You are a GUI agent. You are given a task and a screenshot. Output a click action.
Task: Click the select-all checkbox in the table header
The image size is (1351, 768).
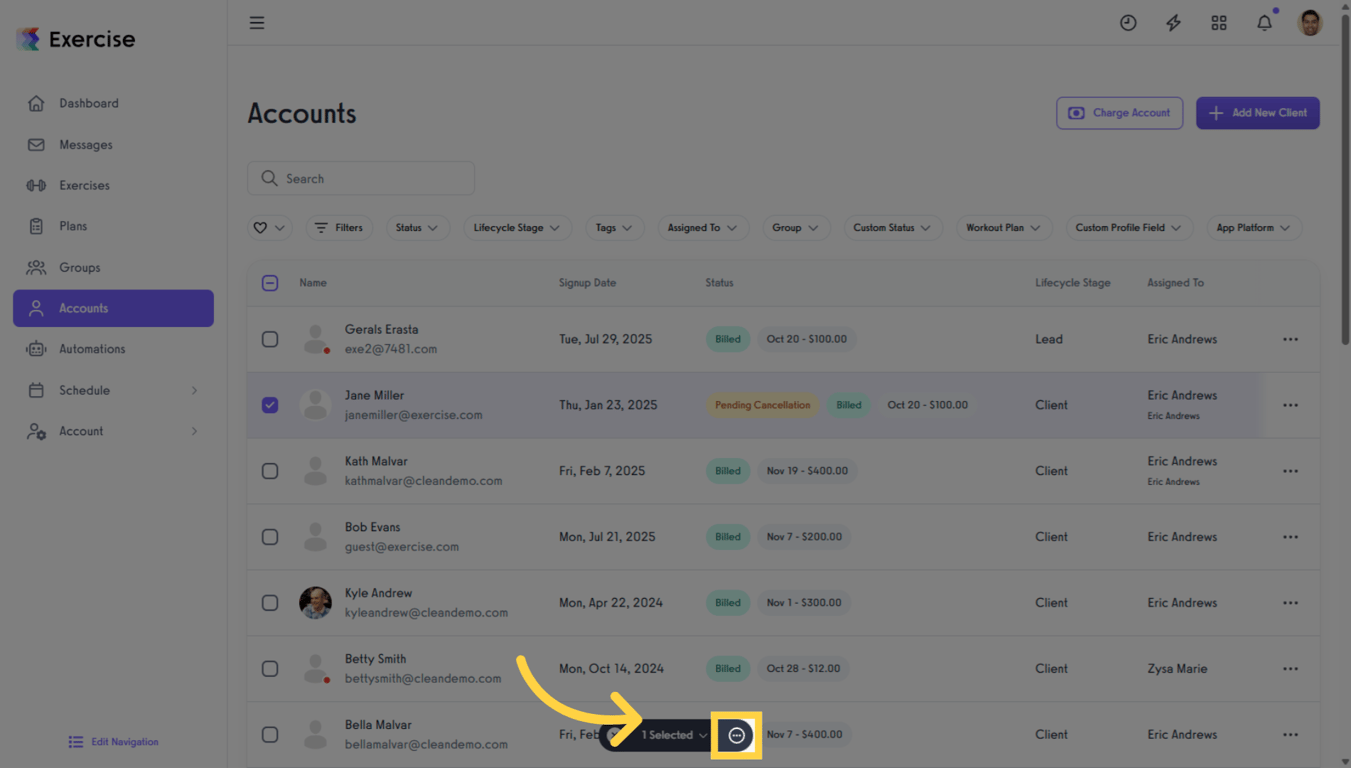[x=270, y=282]
